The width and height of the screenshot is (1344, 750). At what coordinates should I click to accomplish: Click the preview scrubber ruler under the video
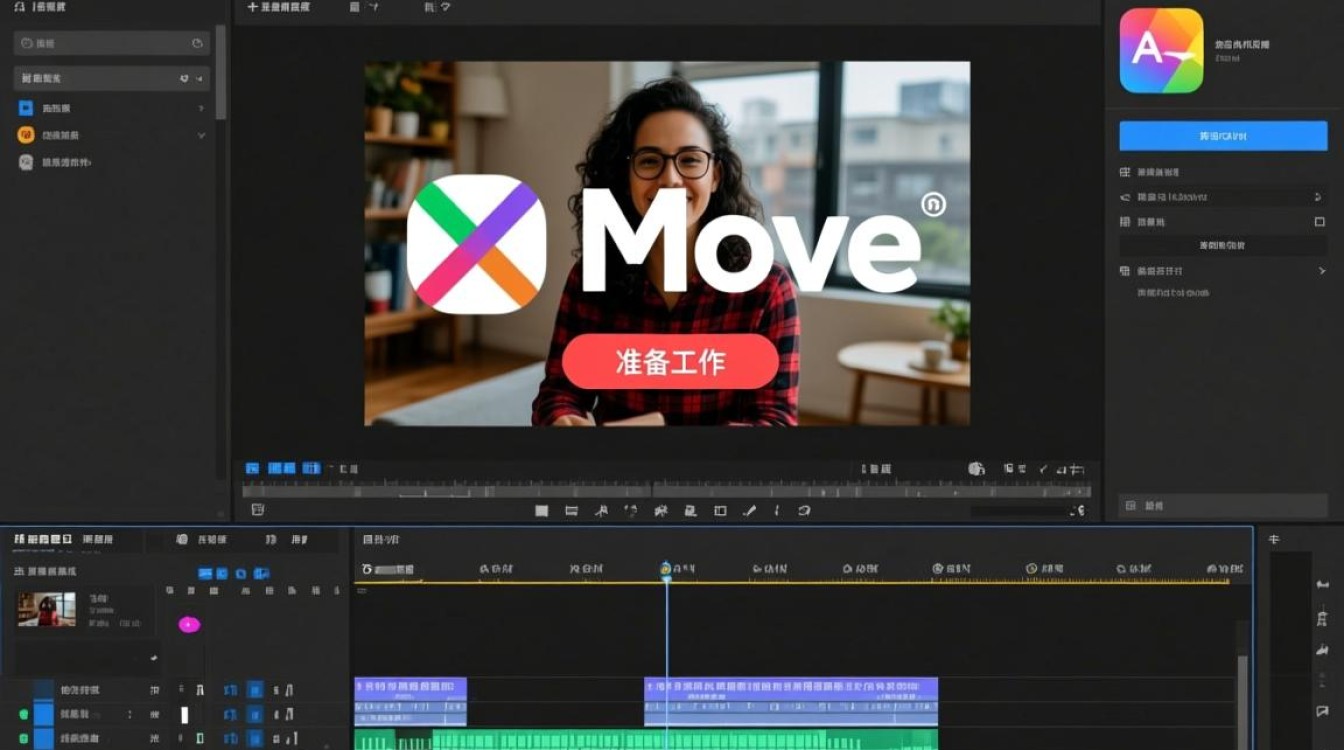pyautogui.click(x=666, y=490)
